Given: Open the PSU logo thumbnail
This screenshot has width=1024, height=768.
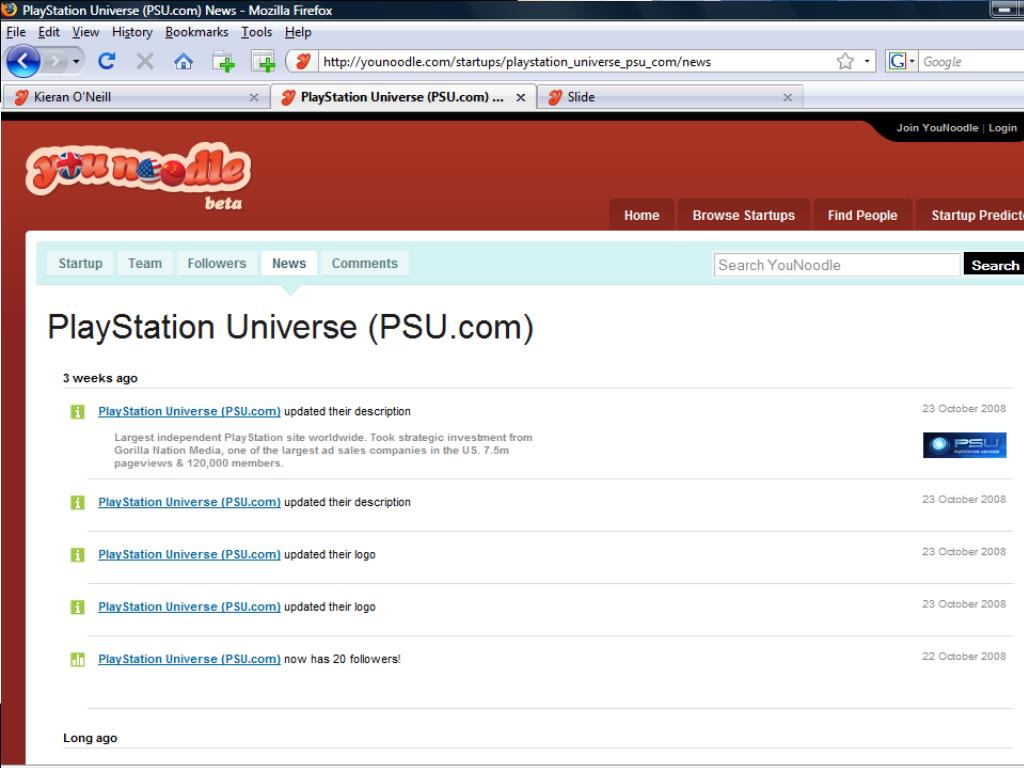Looking at the screenshot, I should [x=965, y=445].
